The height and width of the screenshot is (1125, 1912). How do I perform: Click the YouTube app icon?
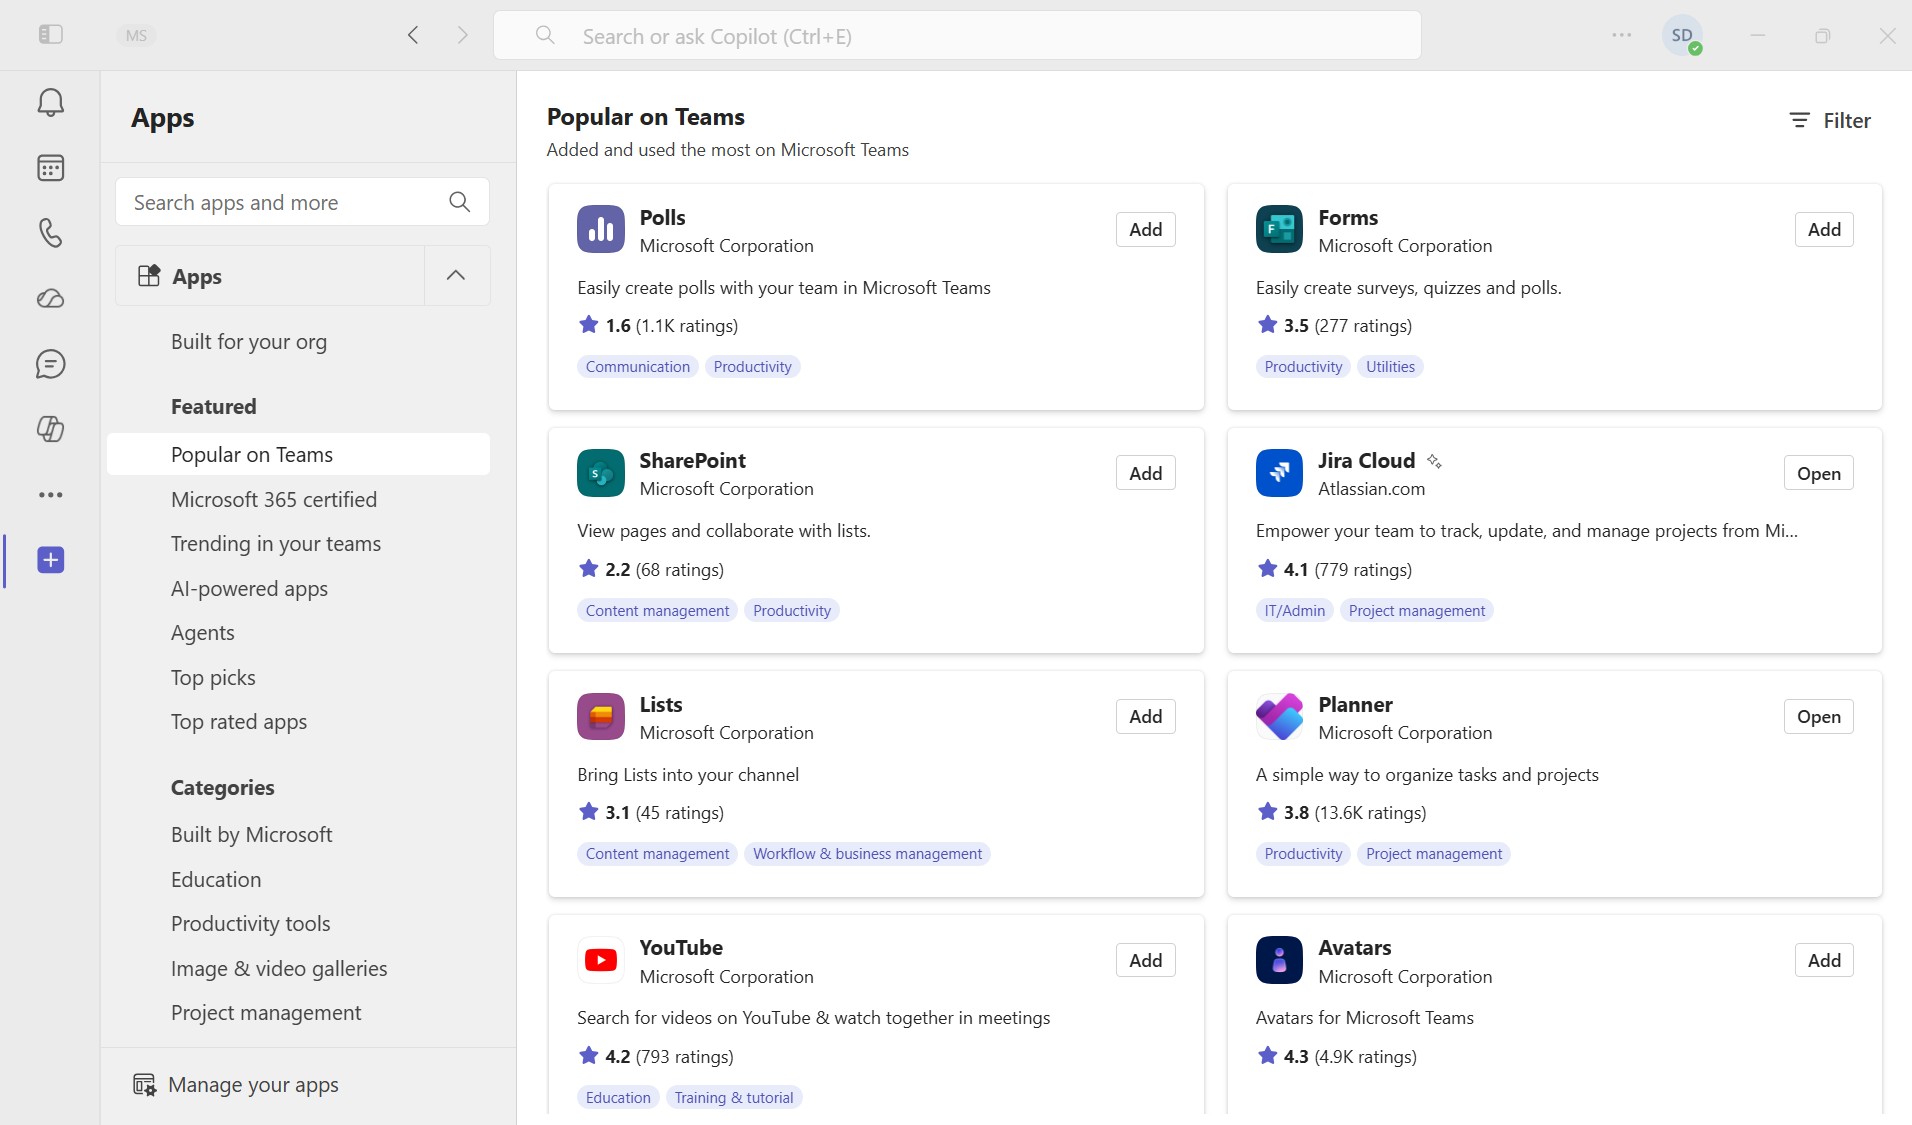600,960
